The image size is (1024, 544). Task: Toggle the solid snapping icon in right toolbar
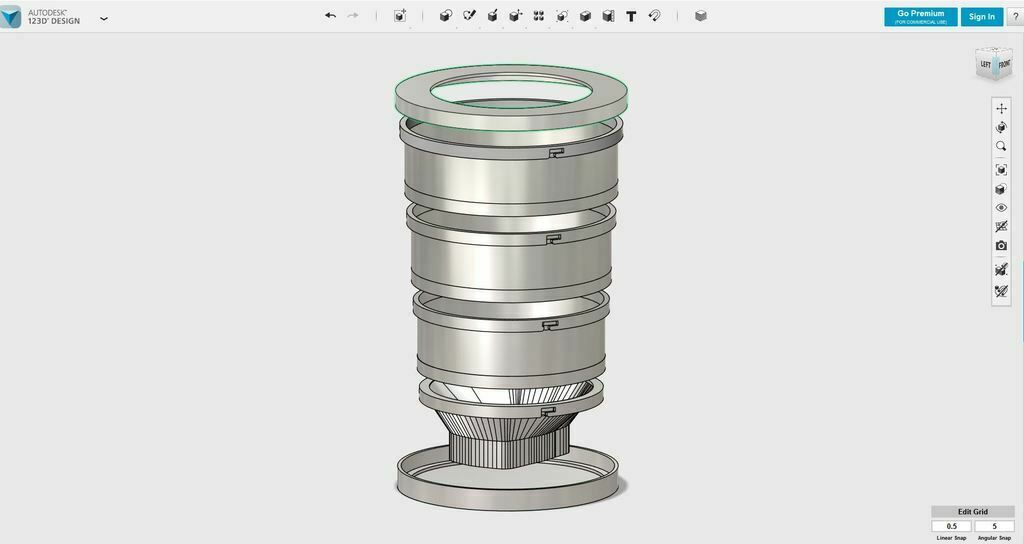point(1001,269)
